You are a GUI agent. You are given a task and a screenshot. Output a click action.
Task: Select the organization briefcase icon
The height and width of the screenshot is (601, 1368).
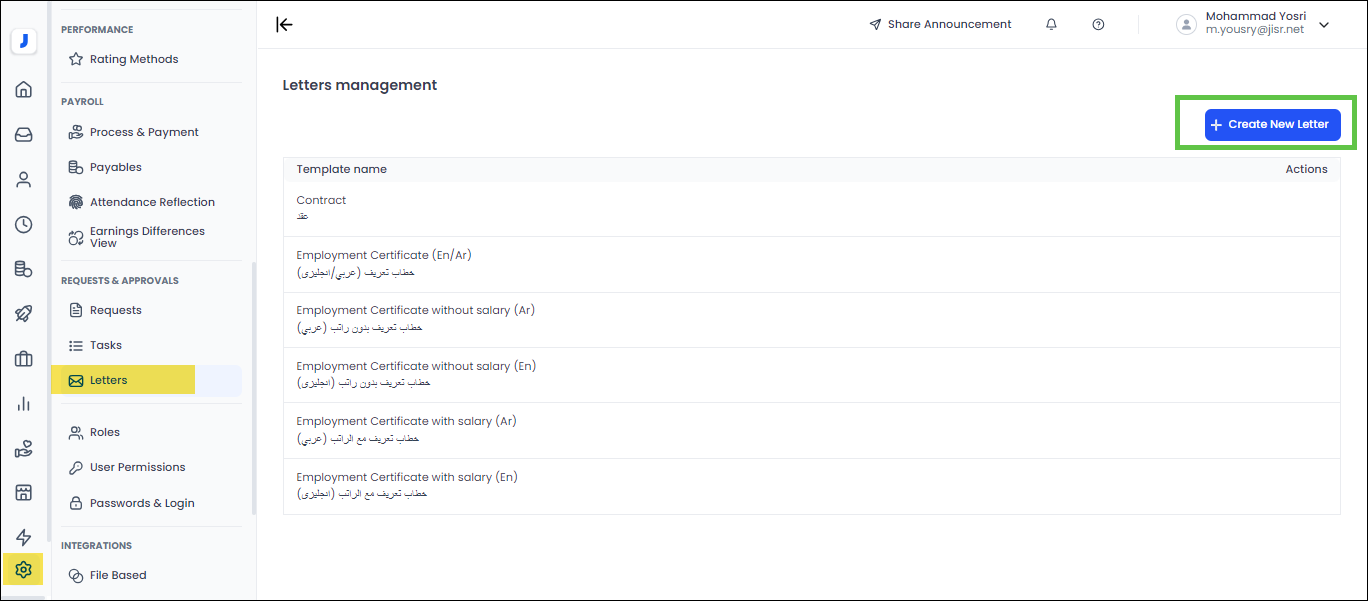coord(23,358)
